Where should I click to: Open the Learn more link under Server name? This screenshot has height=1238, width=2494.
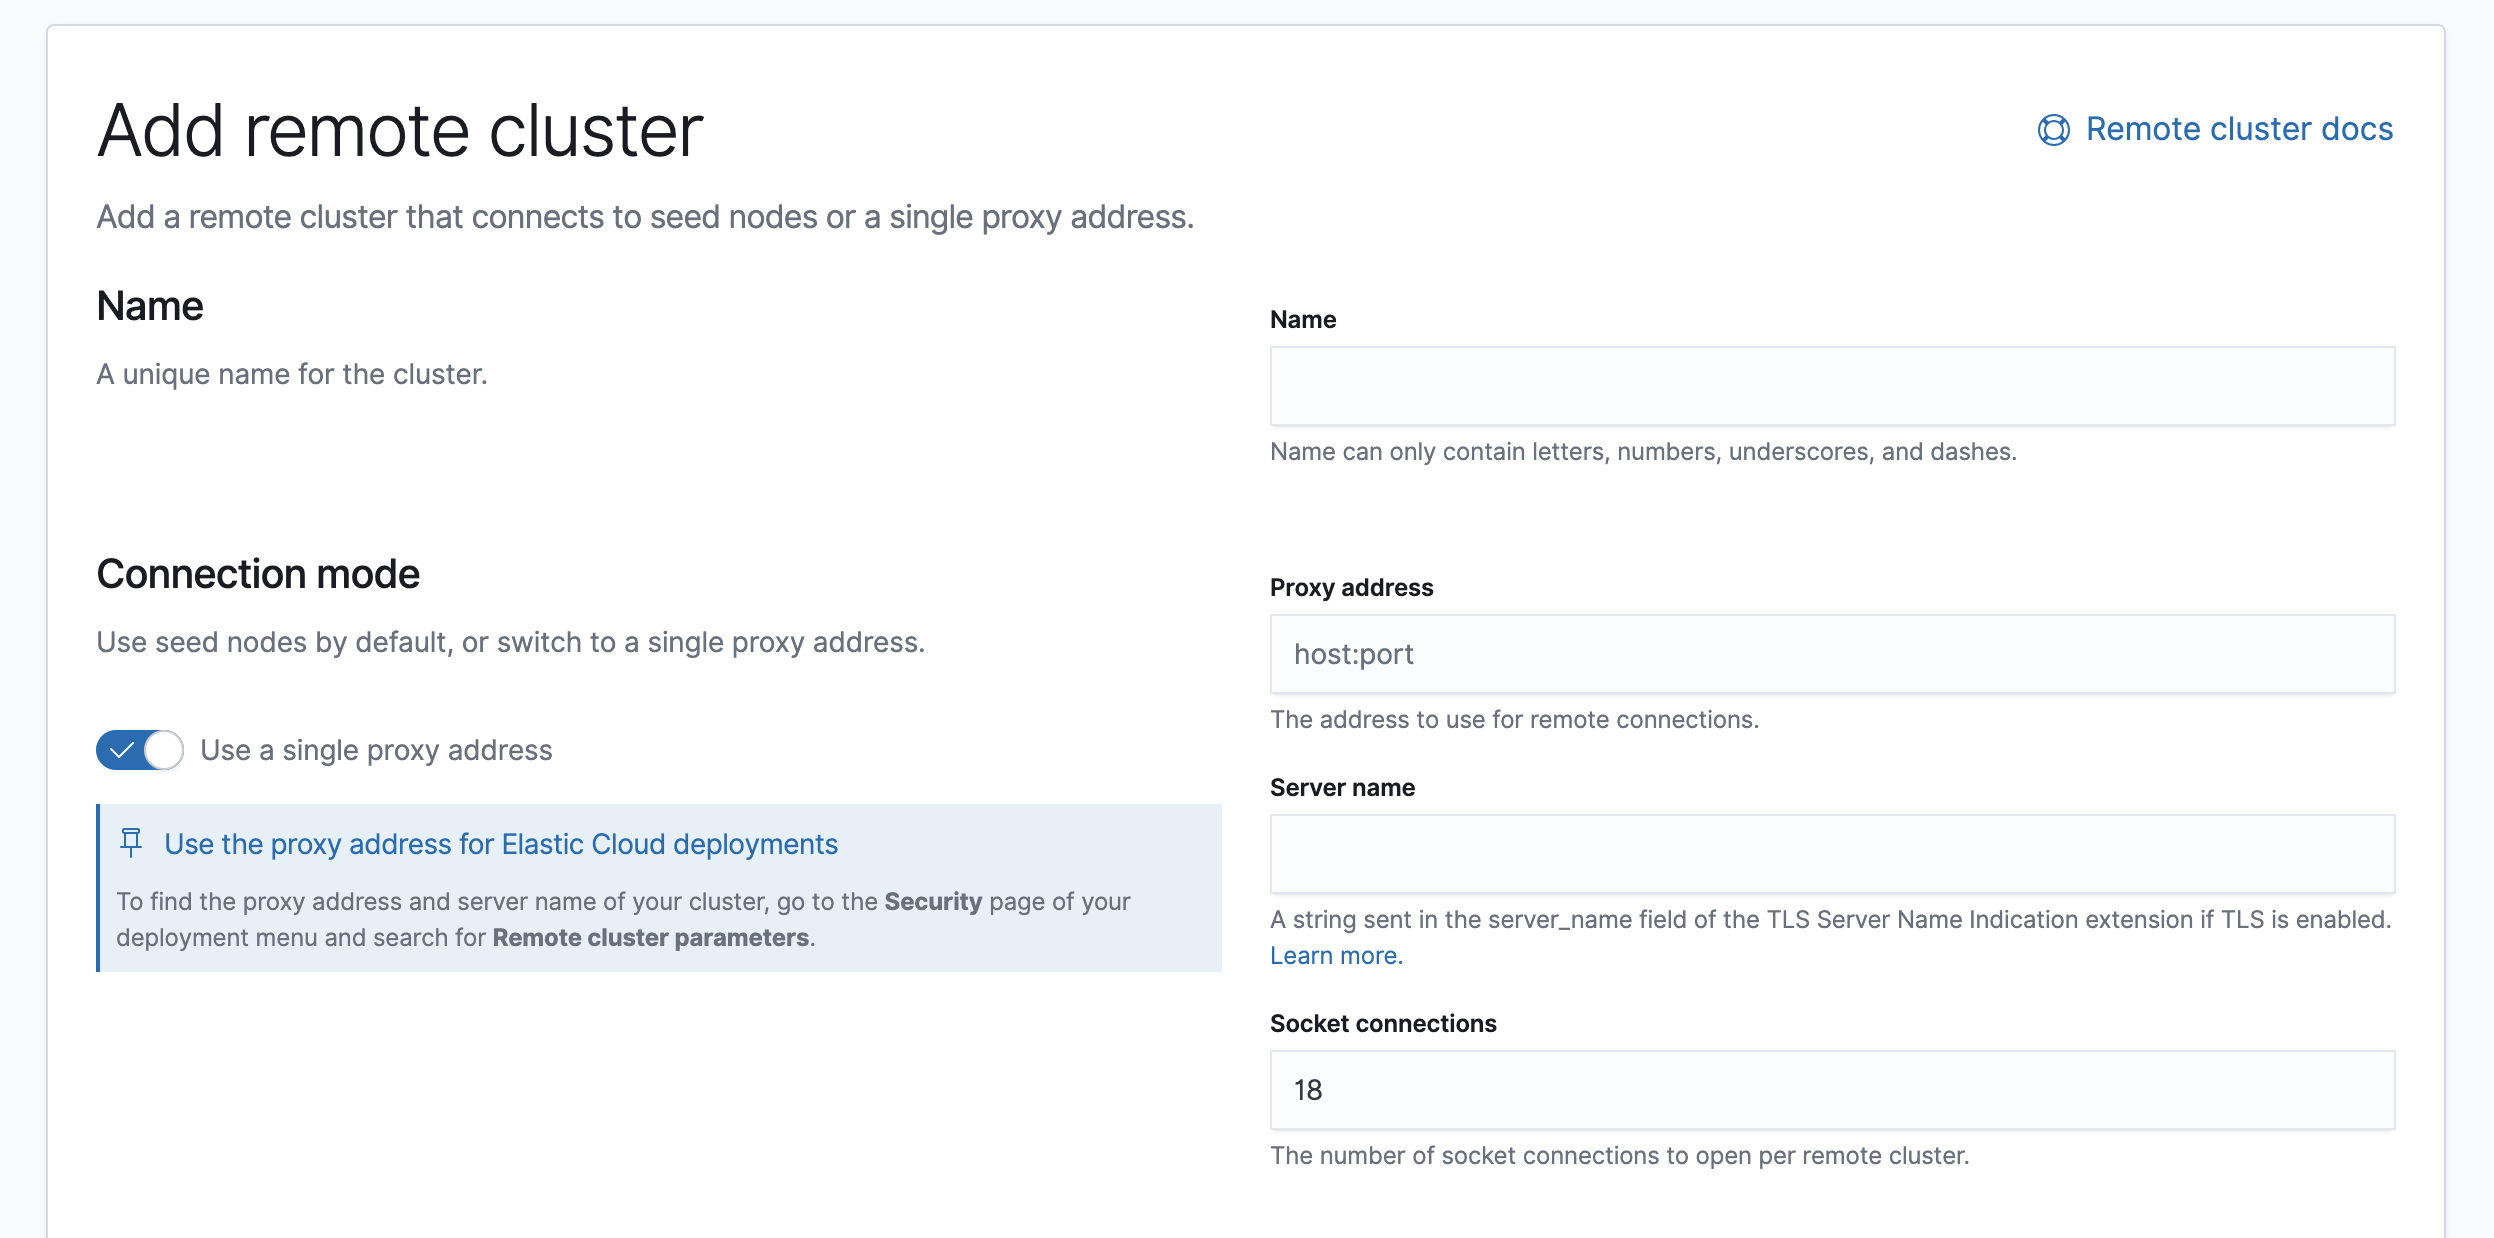(x=1333, y=956)
